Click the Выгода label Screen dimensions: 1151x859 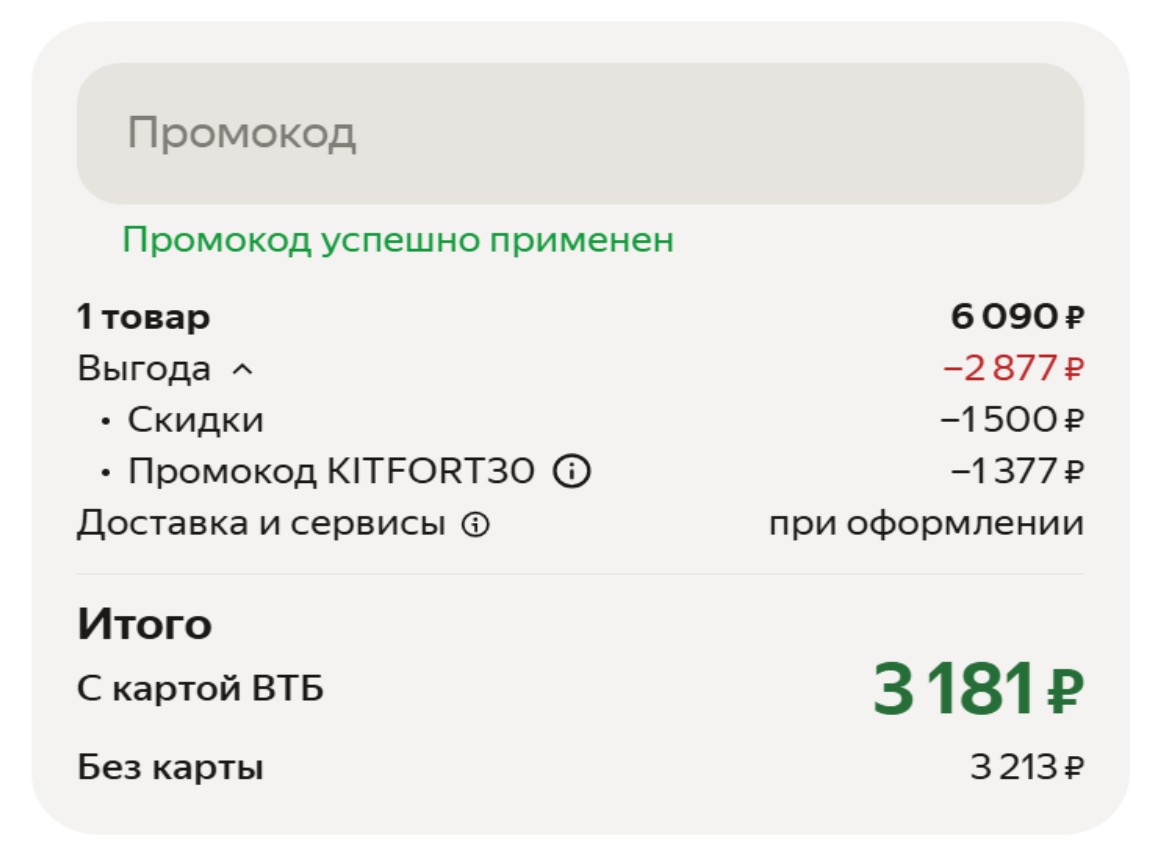[144, 369]
